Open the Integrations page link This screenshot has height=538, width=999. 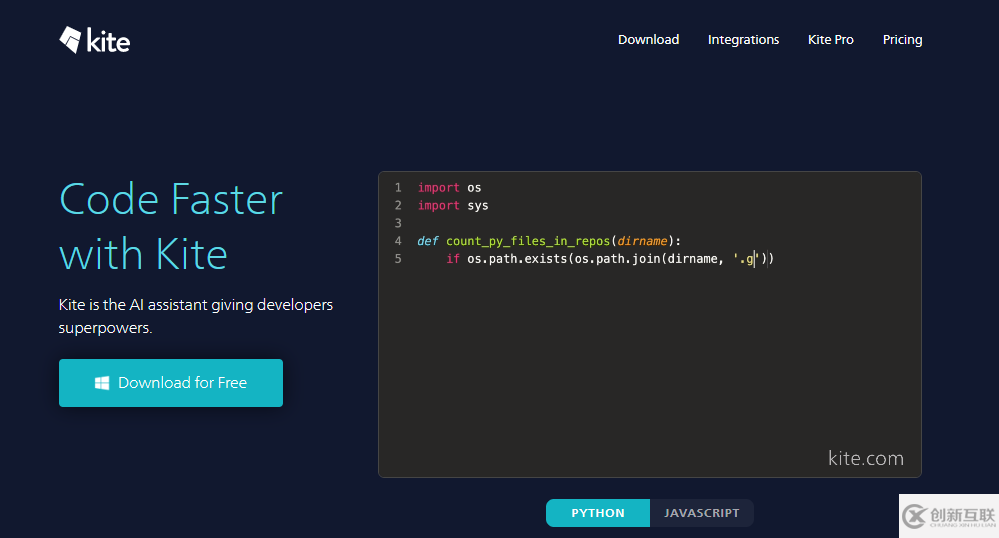pos(743,40)
